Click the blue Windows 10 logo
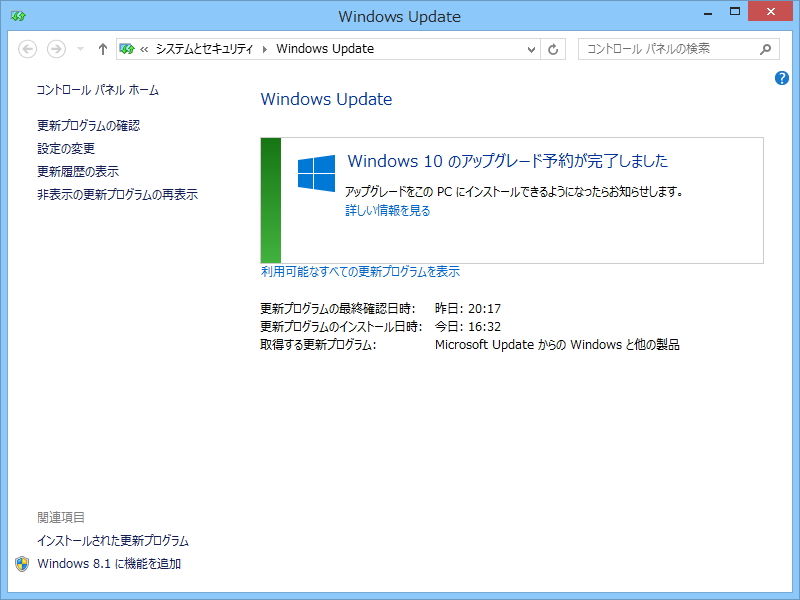 (316, 173)
